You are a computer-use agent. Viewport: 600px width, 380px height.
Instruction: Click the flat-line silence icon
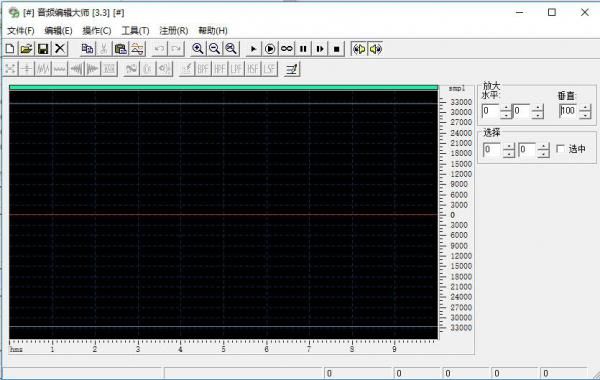point(60,69)
